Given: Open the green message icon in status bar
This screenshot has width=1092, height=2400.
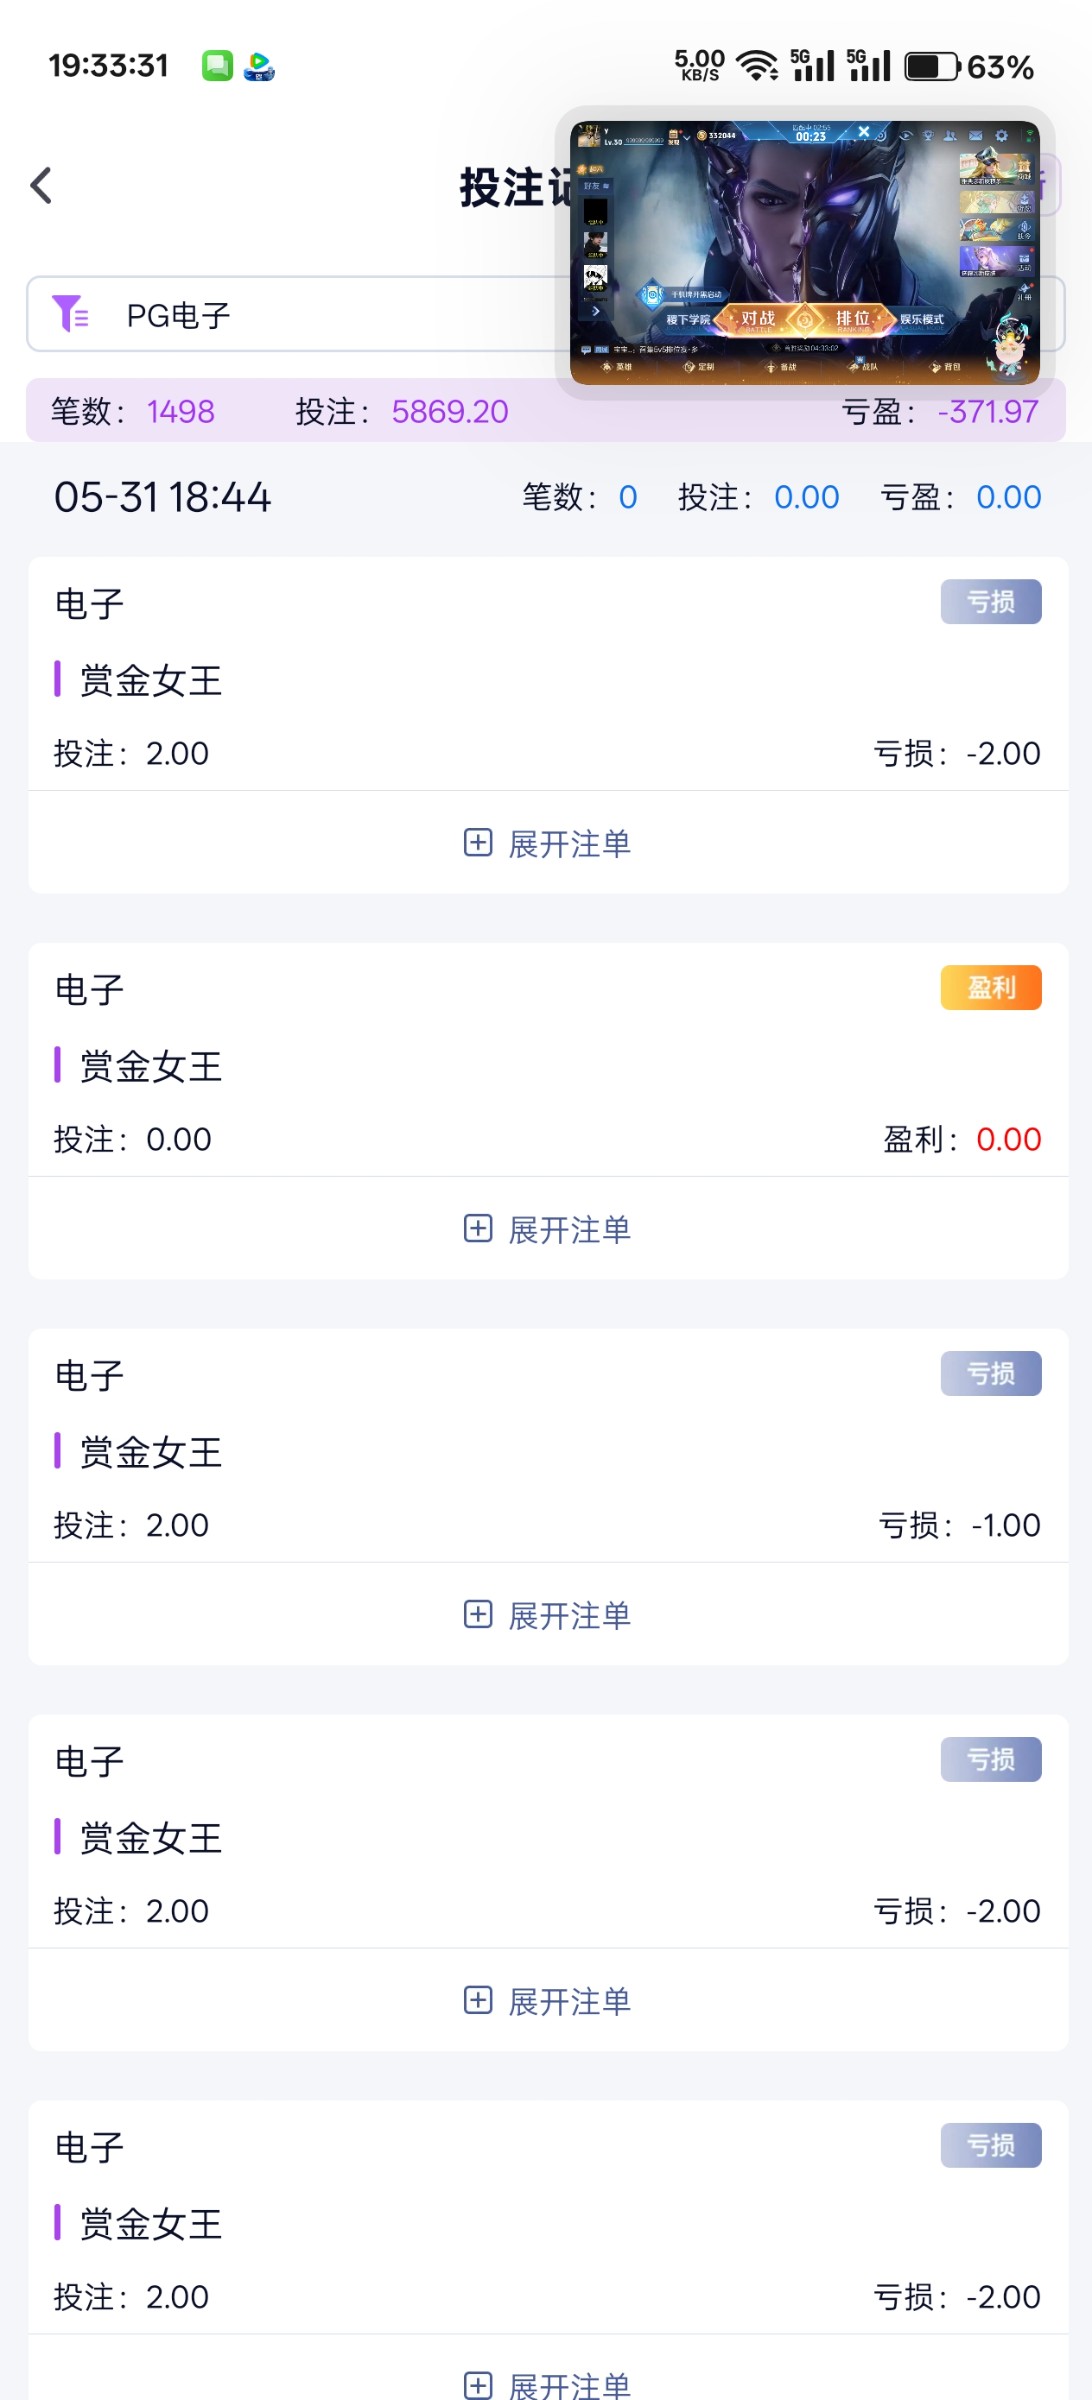Looking at the screenshot, I should pos(217,66).
